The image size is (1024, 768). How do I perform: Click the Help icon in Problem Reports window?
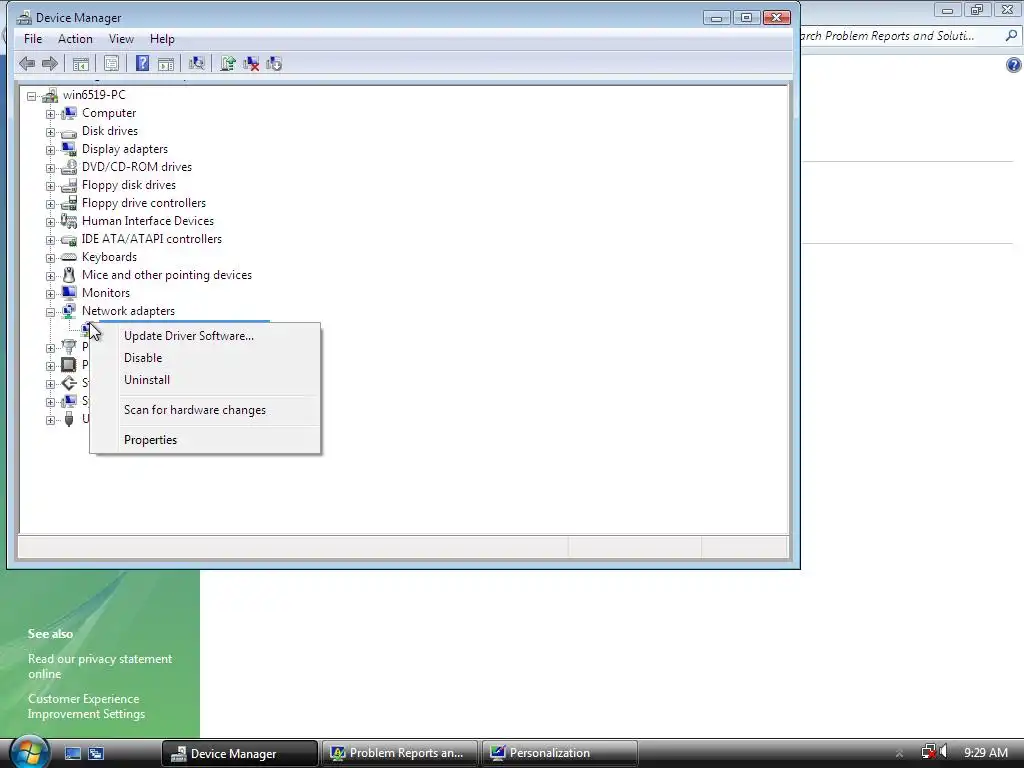(1014, 65)
